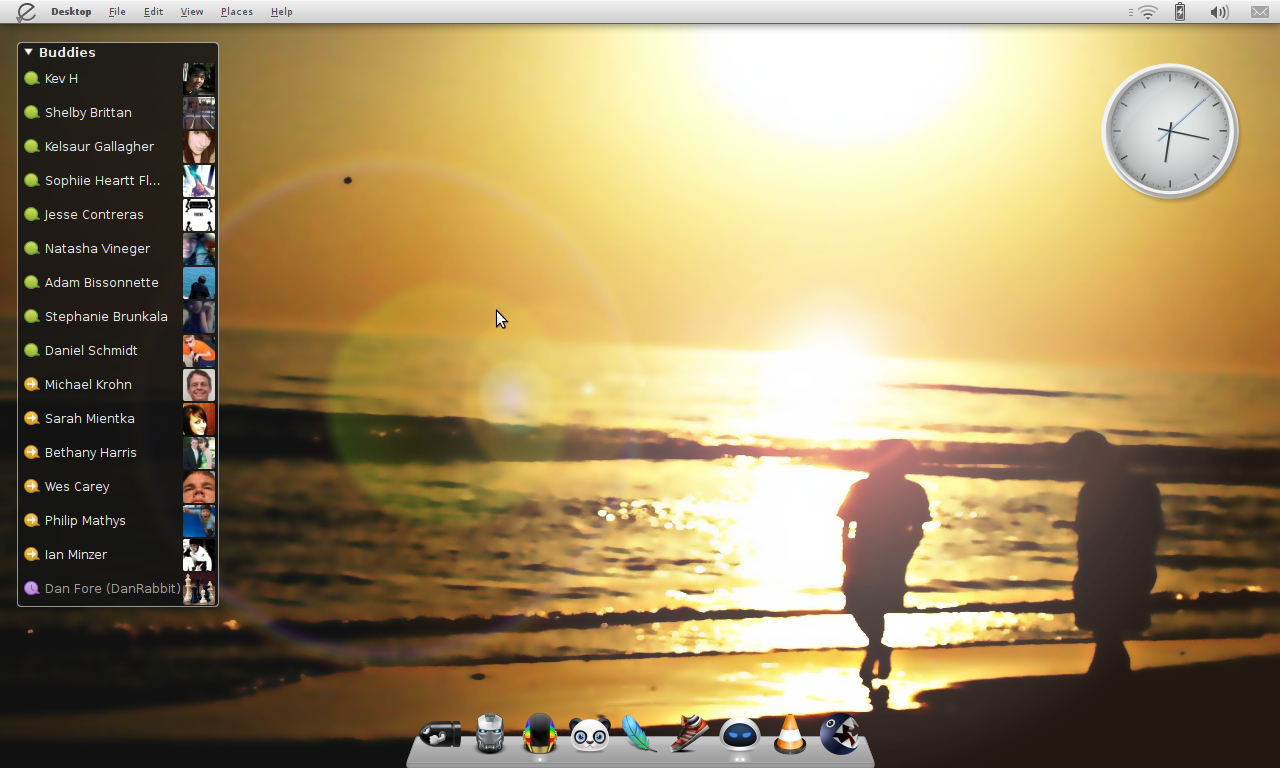Launch the blue feather dock app

639,734
